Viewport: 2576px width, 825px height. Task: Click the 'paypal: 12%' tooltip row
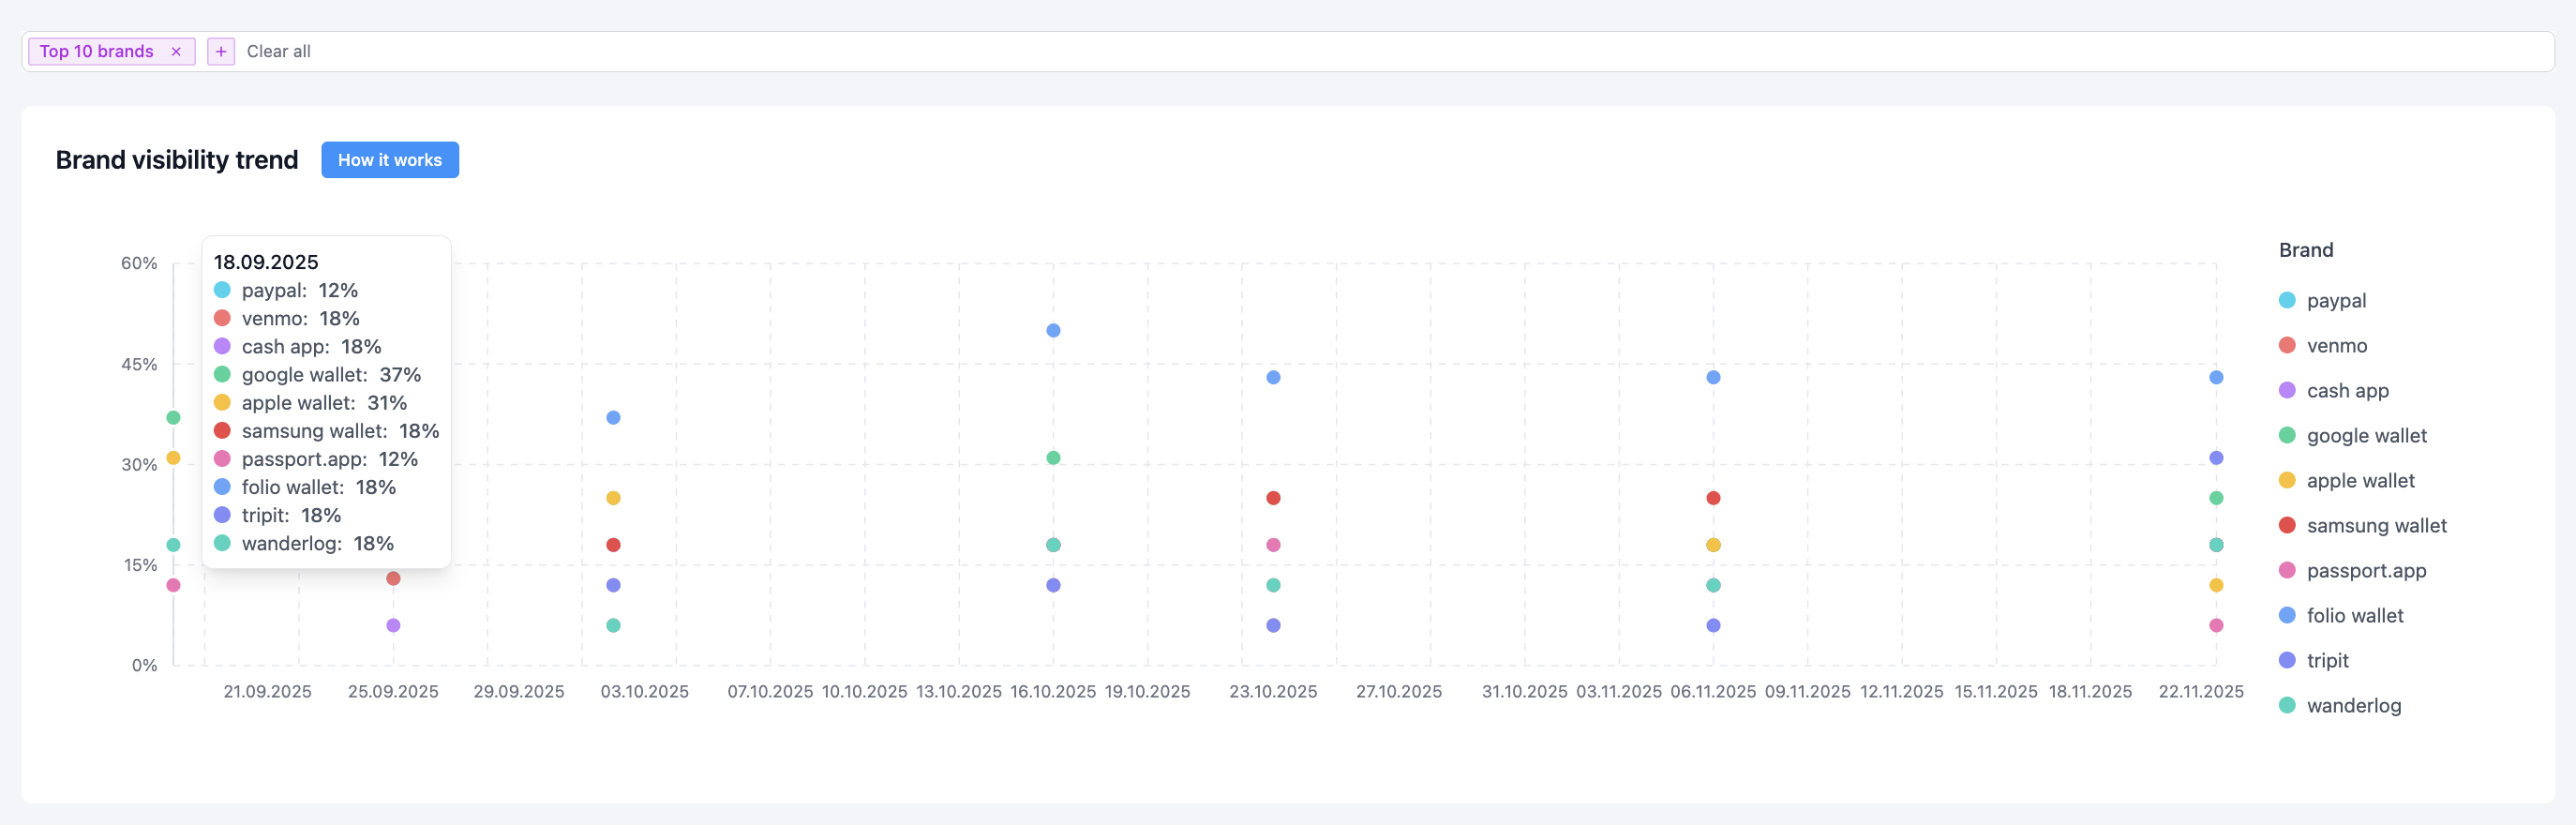(286, 290)
